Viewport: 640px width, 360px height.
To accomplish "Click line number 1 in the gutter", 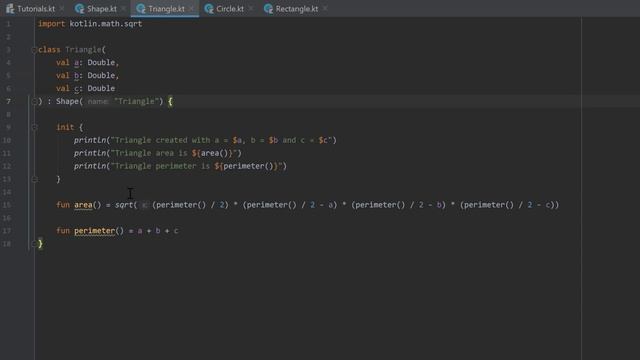I will (8, 24).
